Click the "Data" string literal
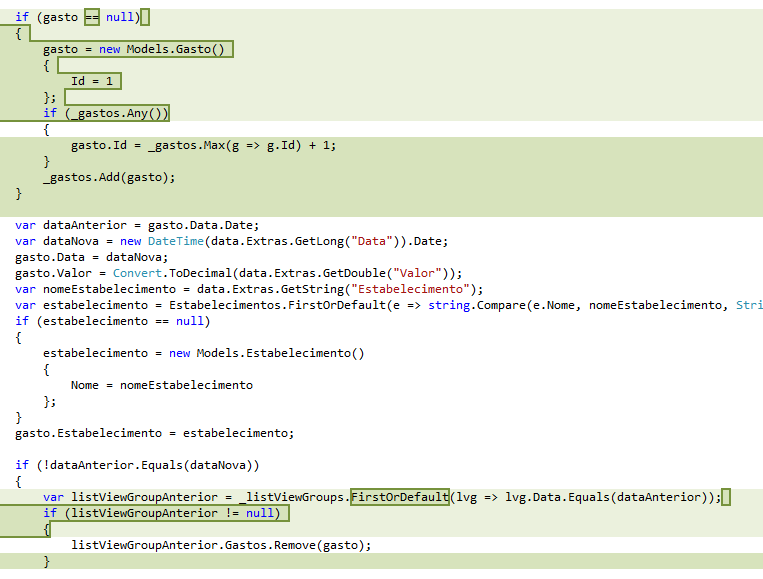The image size is (763, 579). 371,241
